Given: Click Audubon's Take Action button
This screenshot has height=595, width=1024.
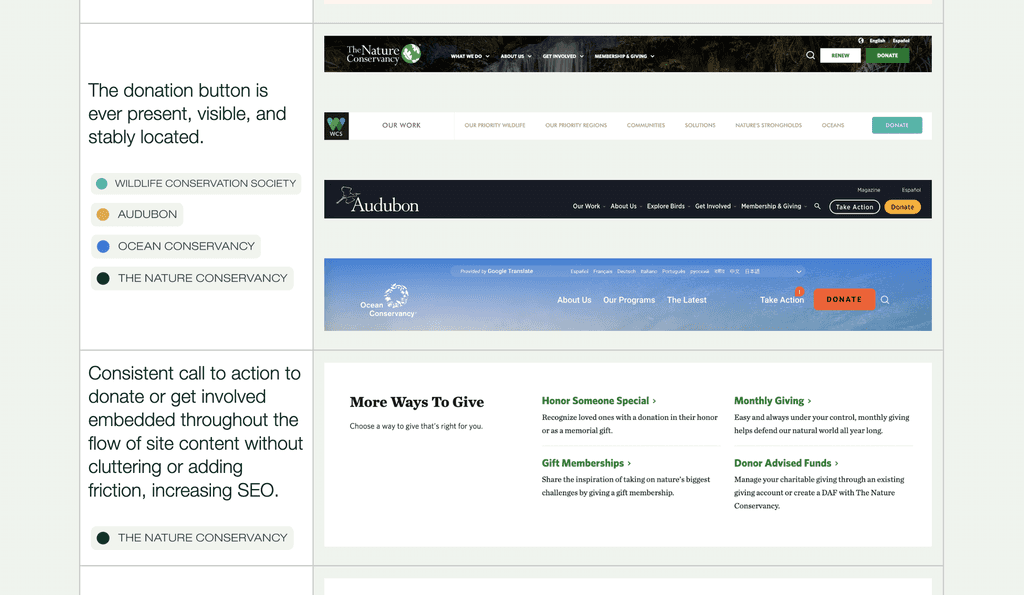Looking at the screenshot, I should point(854,207).
